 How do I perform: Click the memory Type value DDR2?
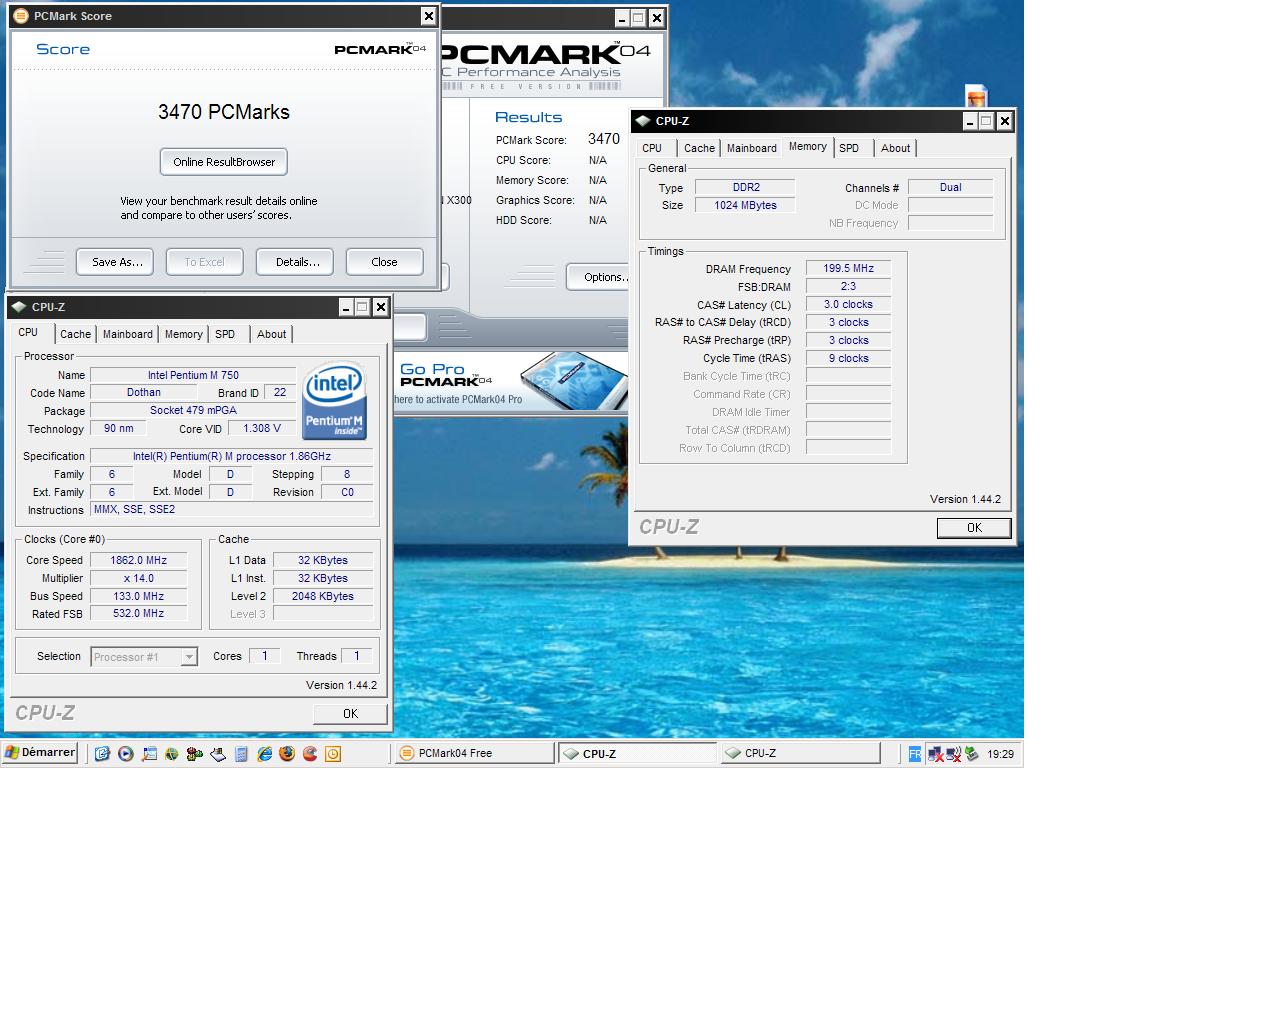point(746,187)
